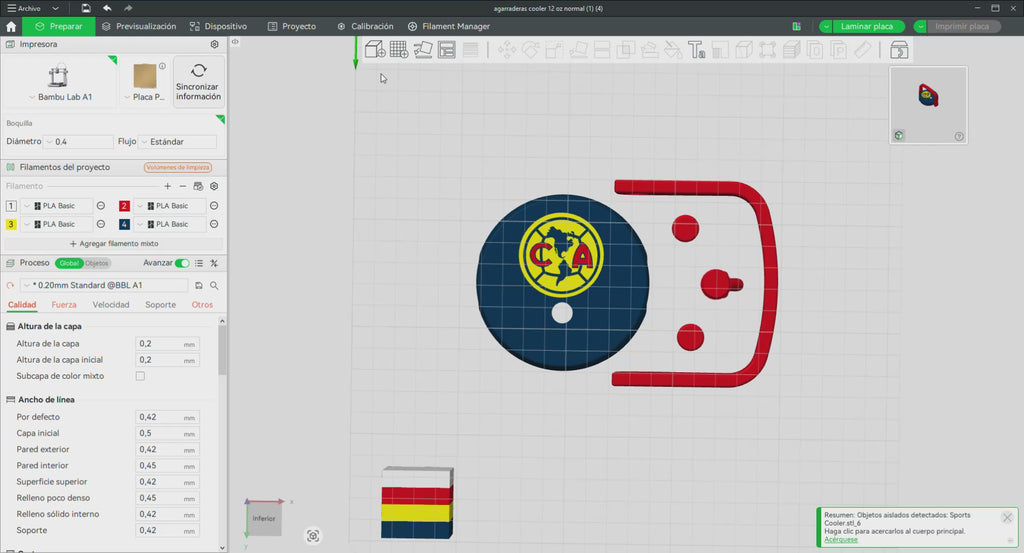Edit filament 1 preset circle icon
The image size is (1024, 553).
click(101, 206)
